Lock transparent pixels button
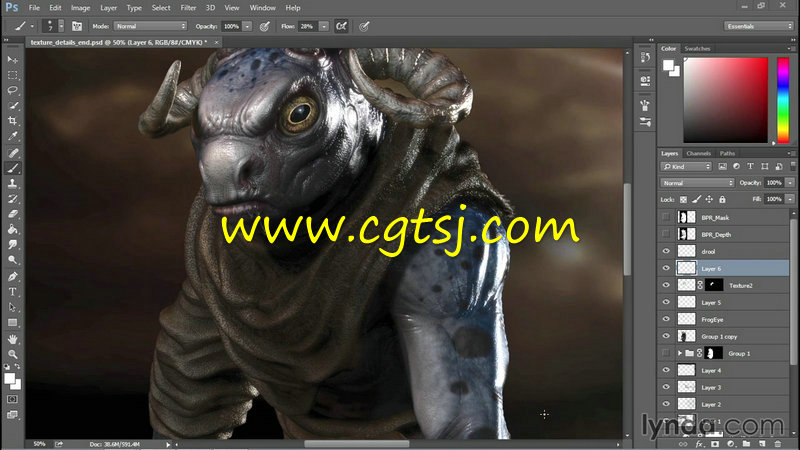This screenshot has width=800, height=450. coord(683,199)
